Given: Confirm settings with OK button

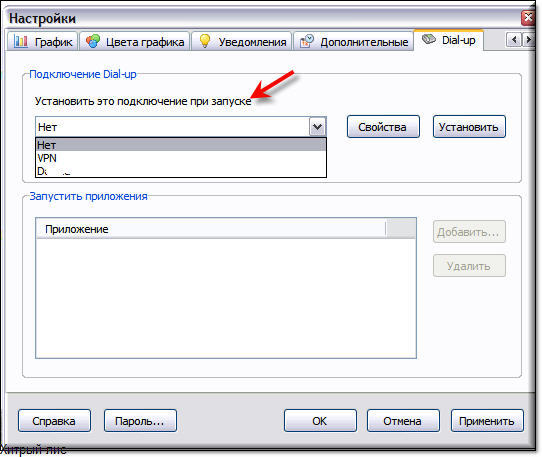Looking at the screenshot, I should [320, 421].
